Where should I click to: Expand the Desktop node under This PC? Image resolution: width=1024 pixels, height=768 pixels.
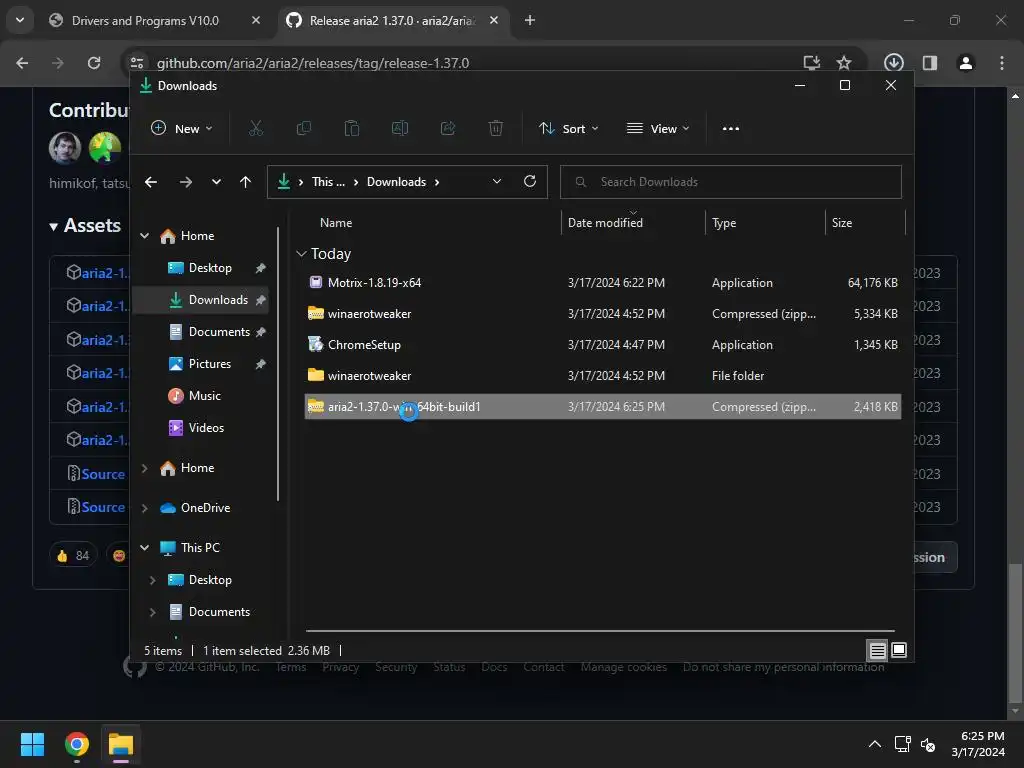pos(153,580)
